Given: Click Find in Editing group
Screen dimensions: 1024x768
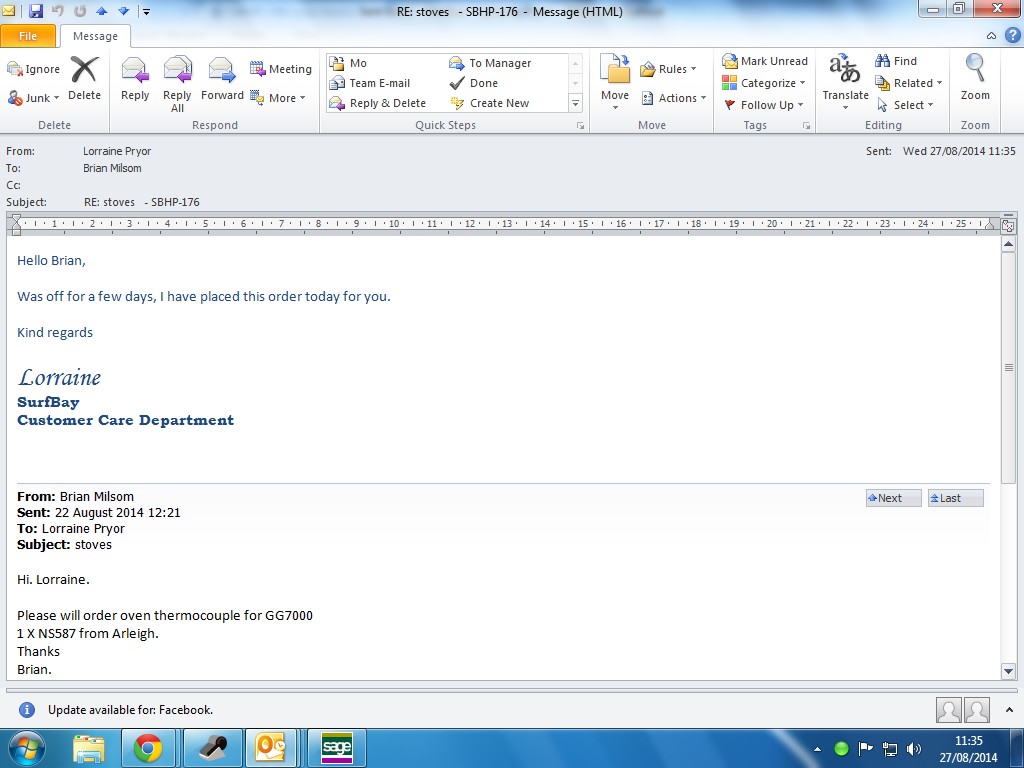Looking at the screenshot, I should 896,61.
